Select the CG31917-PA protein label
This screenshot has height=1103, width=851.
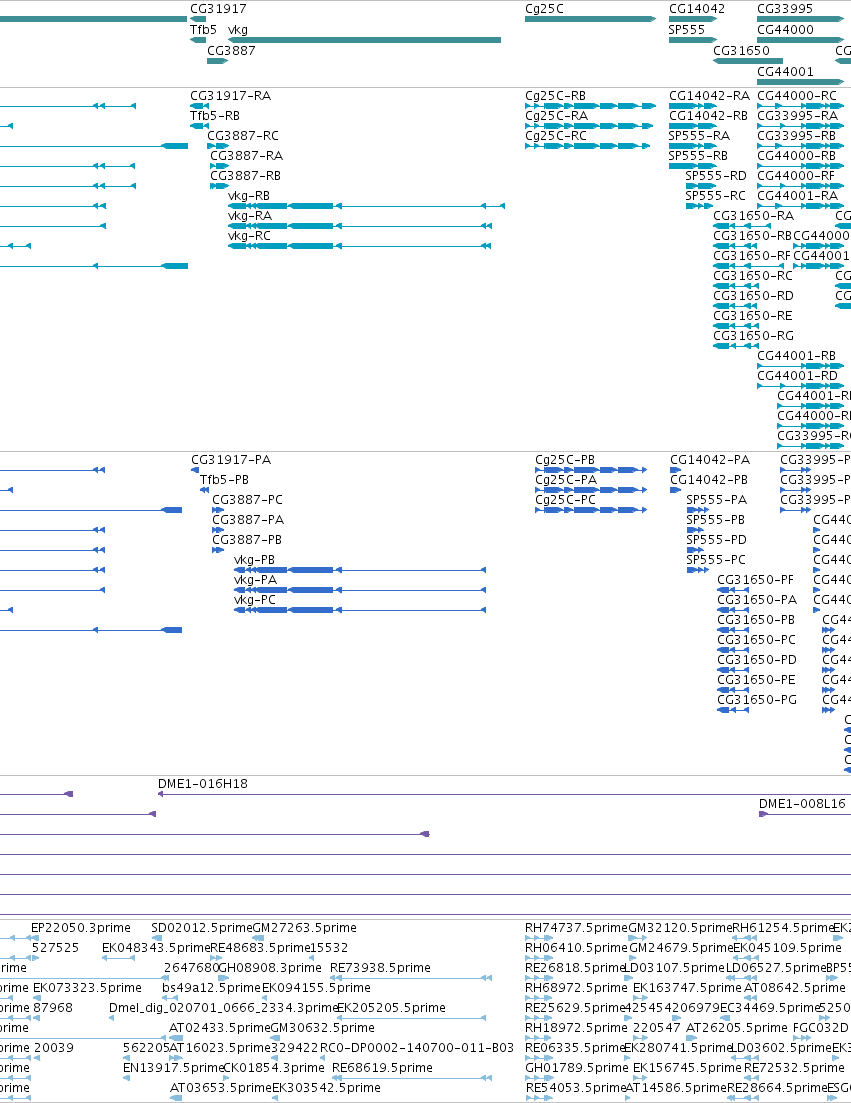coord(231,460)
